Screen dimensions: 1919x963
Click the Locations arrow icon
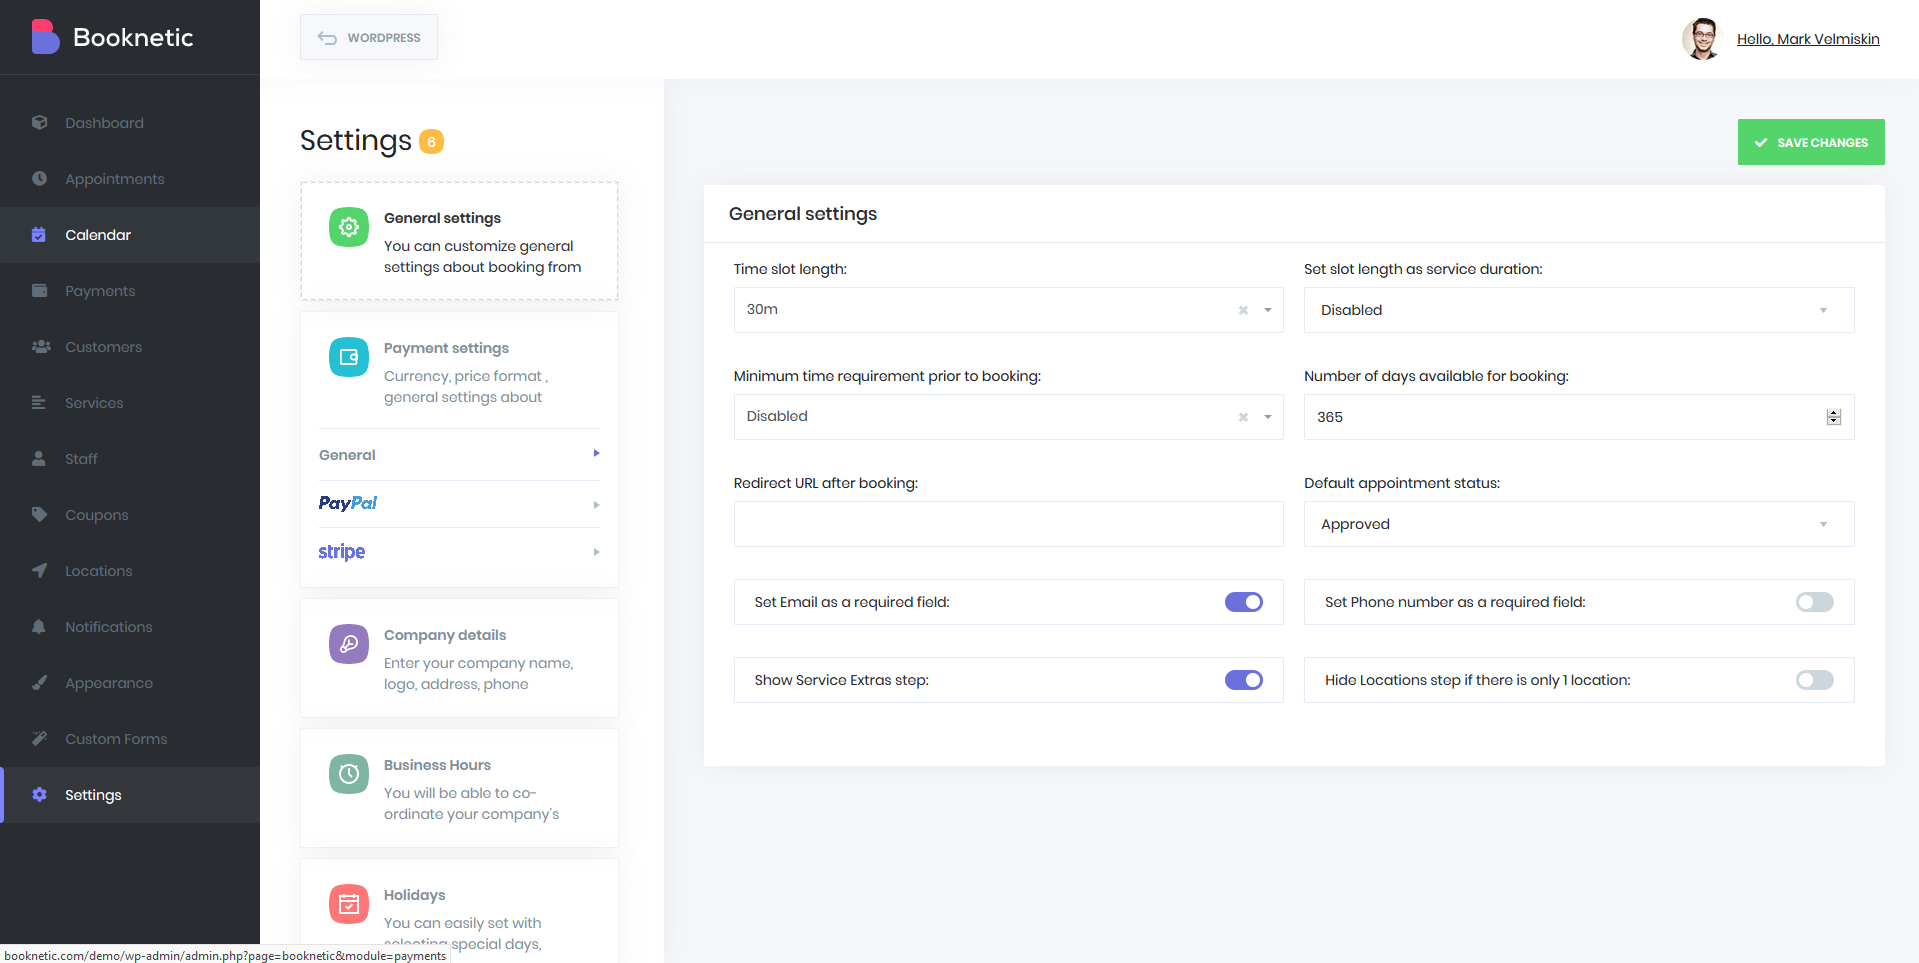tap(39, 571)
